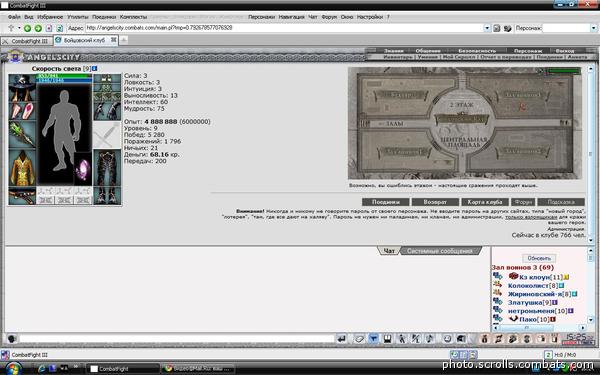Click the Обновить button above the user list
This screenshot has height=375, width=600.
coord(539,258)
